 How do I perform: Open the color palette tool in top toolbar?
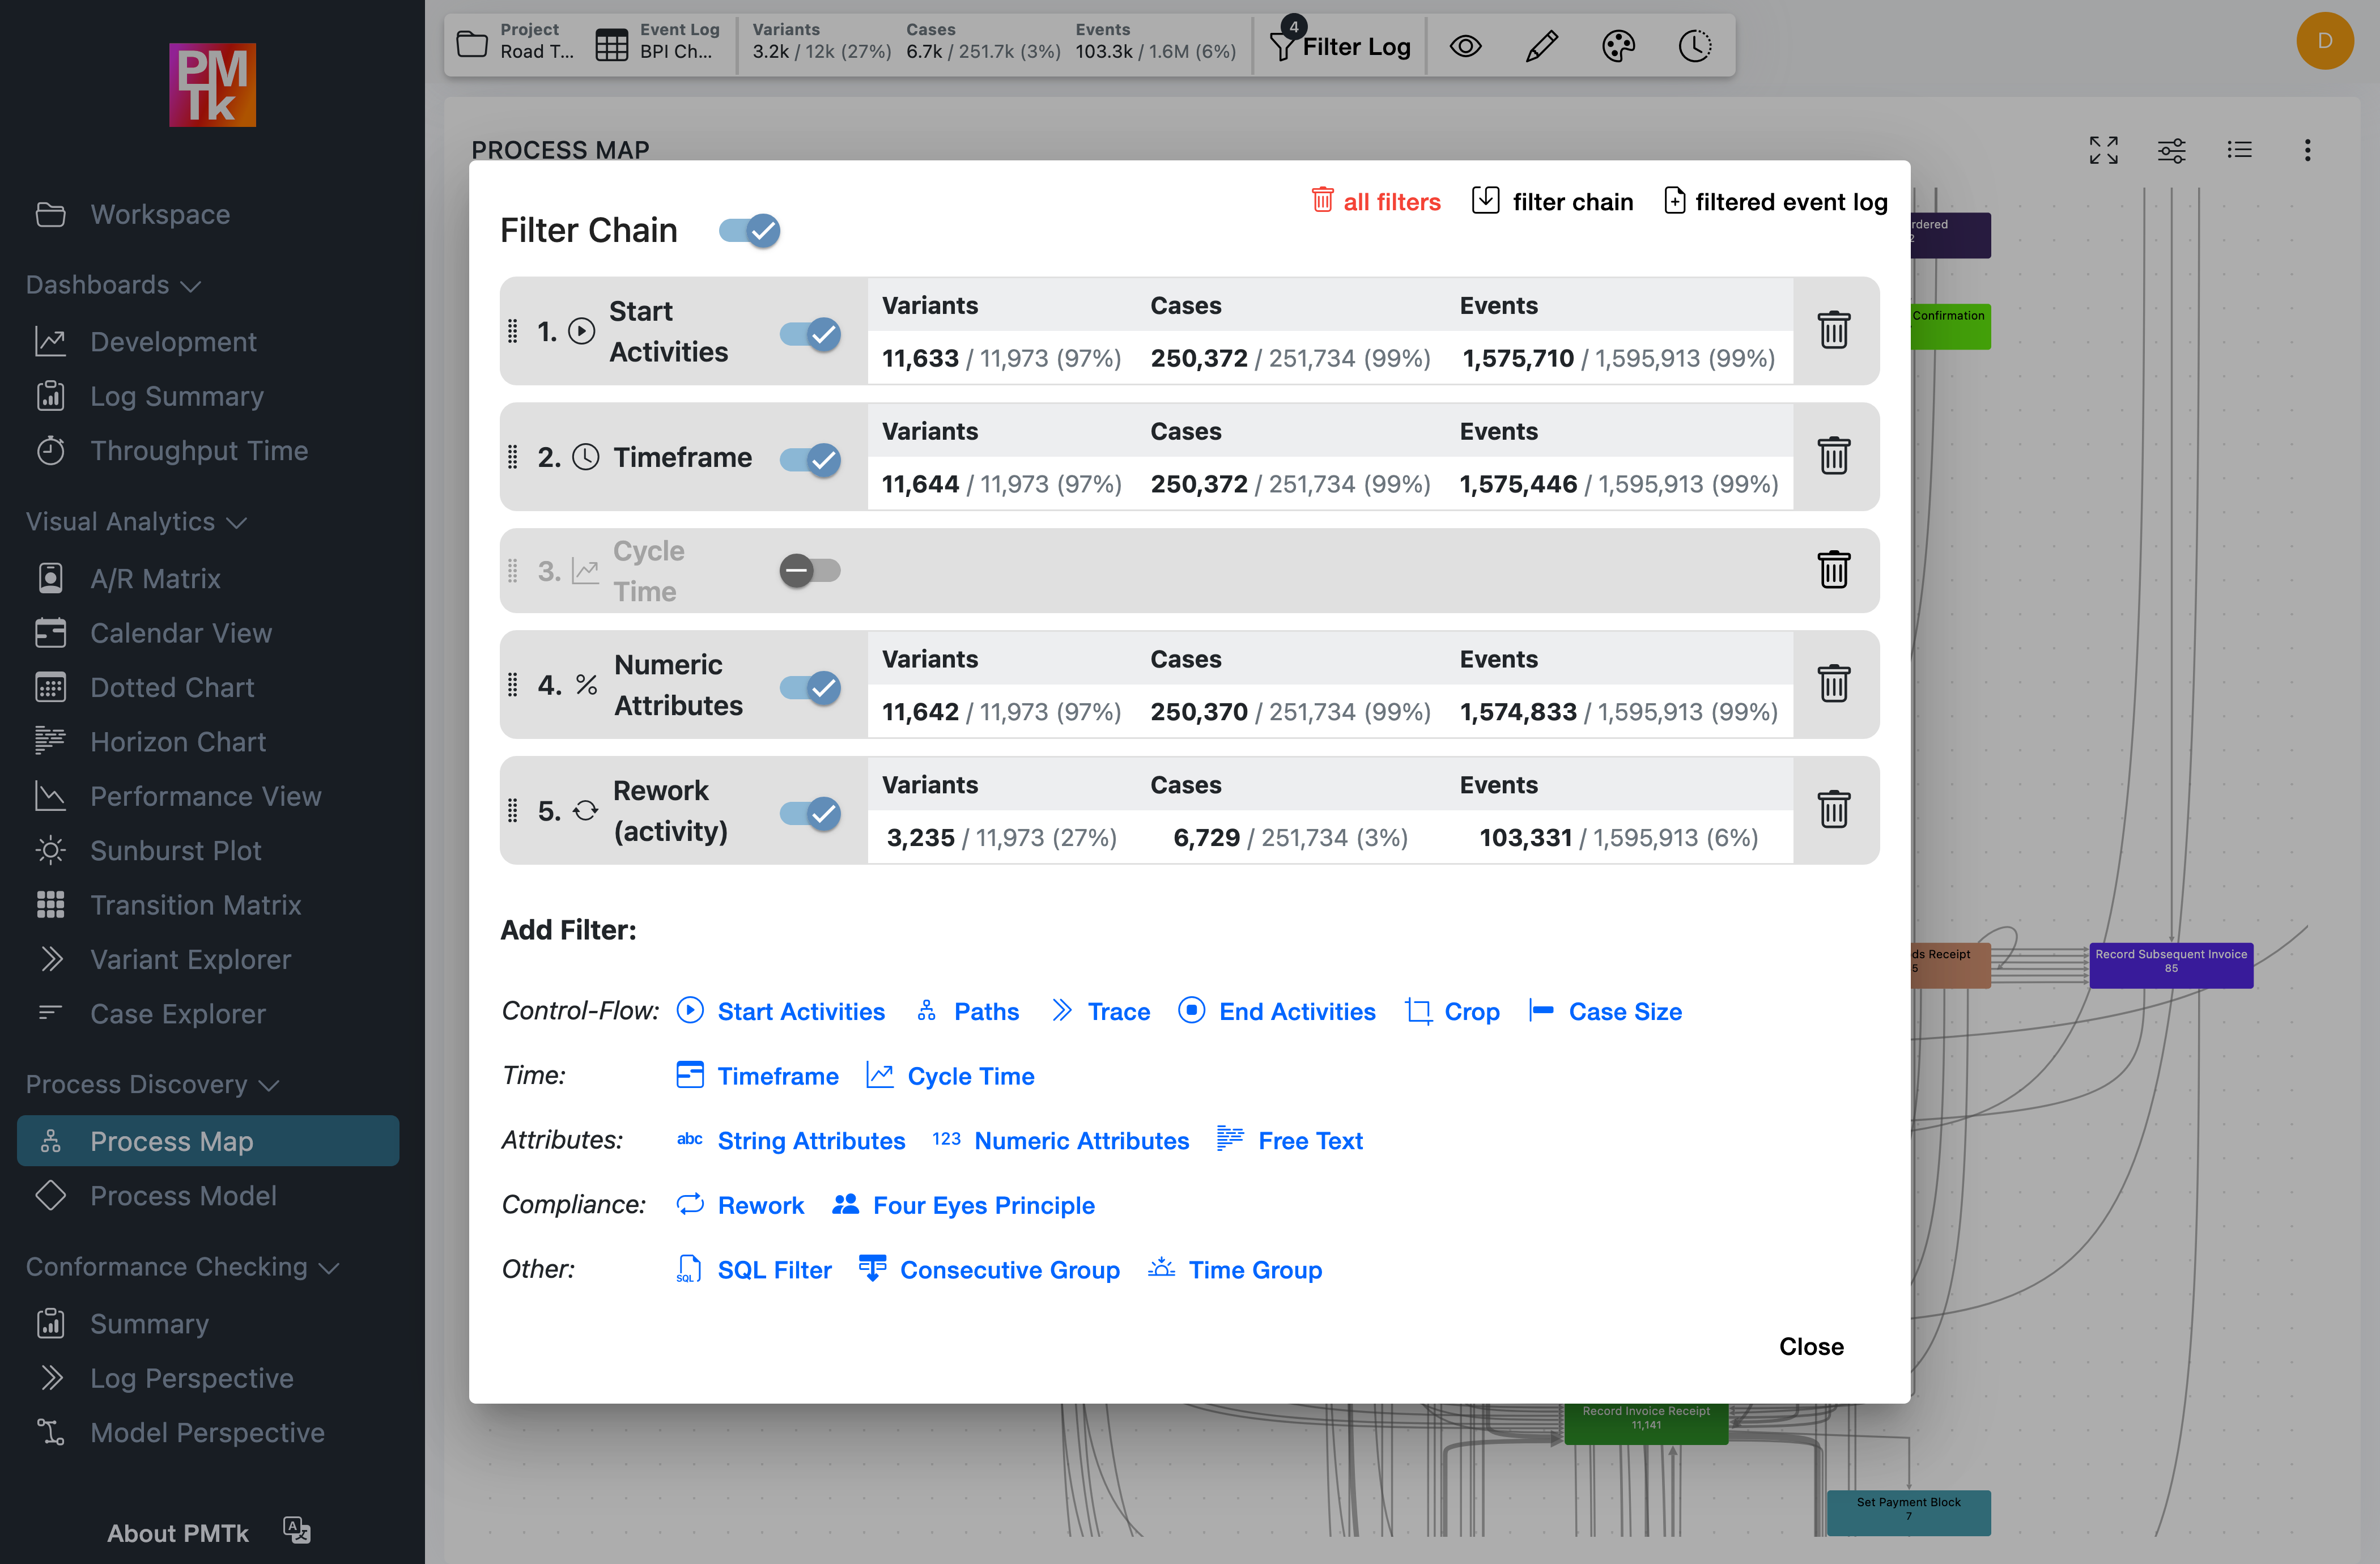coord(1618,45)
